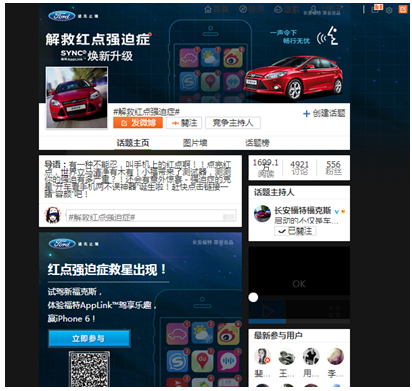This screenshot has height=391, width=412.
Task: Click the 阅读 read count statistic
Action: tap(265, 168)
